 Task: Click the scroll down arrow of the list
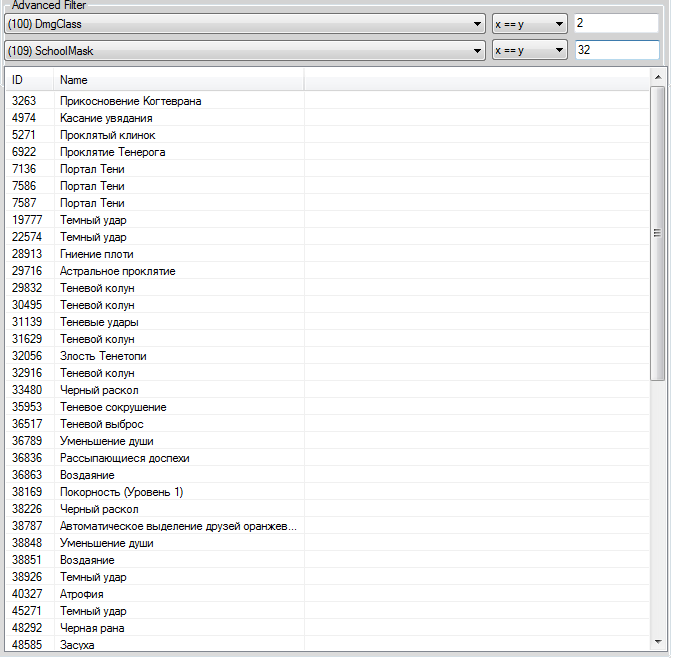click(657, 641)
